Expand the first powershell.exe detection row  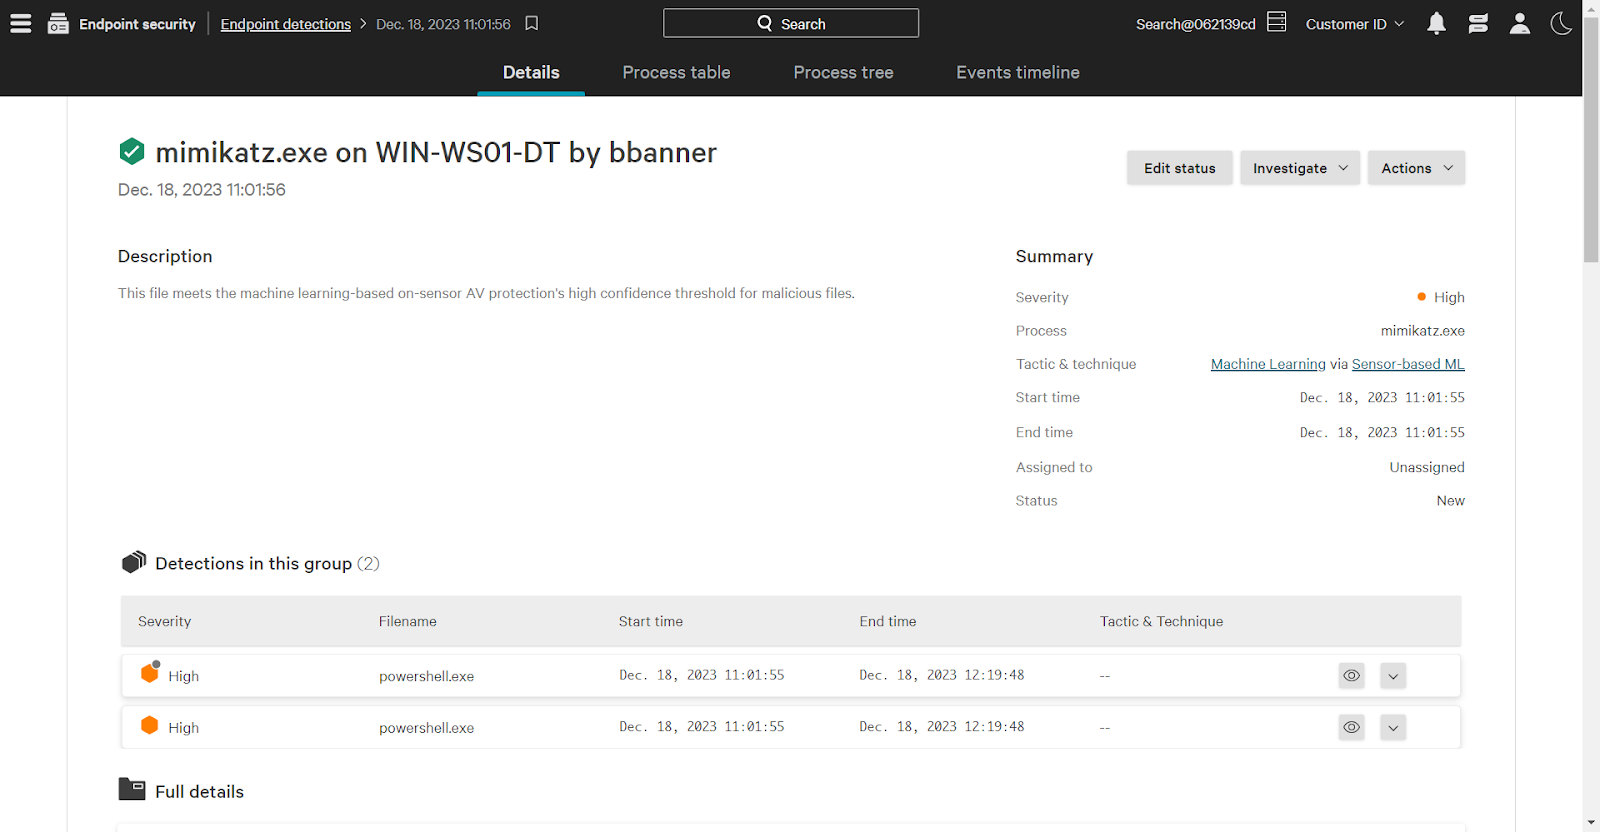[1393, 676]
